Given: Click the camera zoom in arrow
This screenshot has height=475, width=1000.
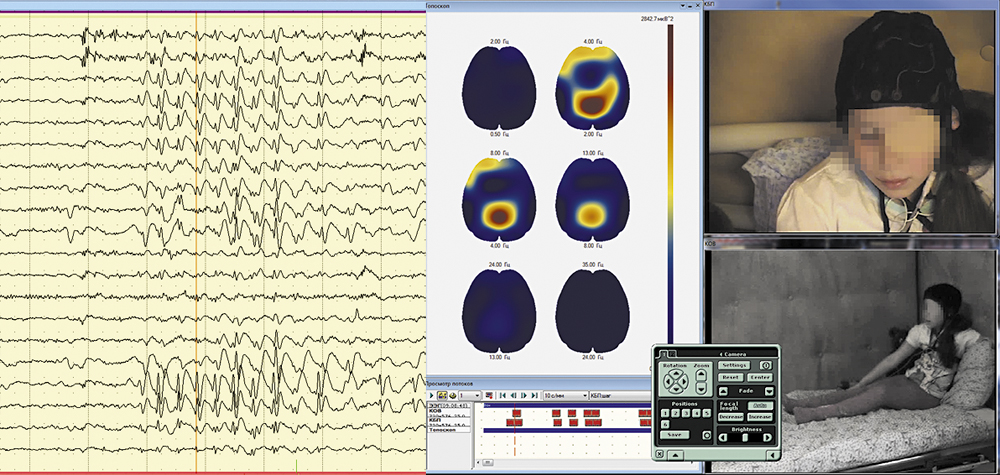Looking at the screenshot, I should [x=701, y=375].
